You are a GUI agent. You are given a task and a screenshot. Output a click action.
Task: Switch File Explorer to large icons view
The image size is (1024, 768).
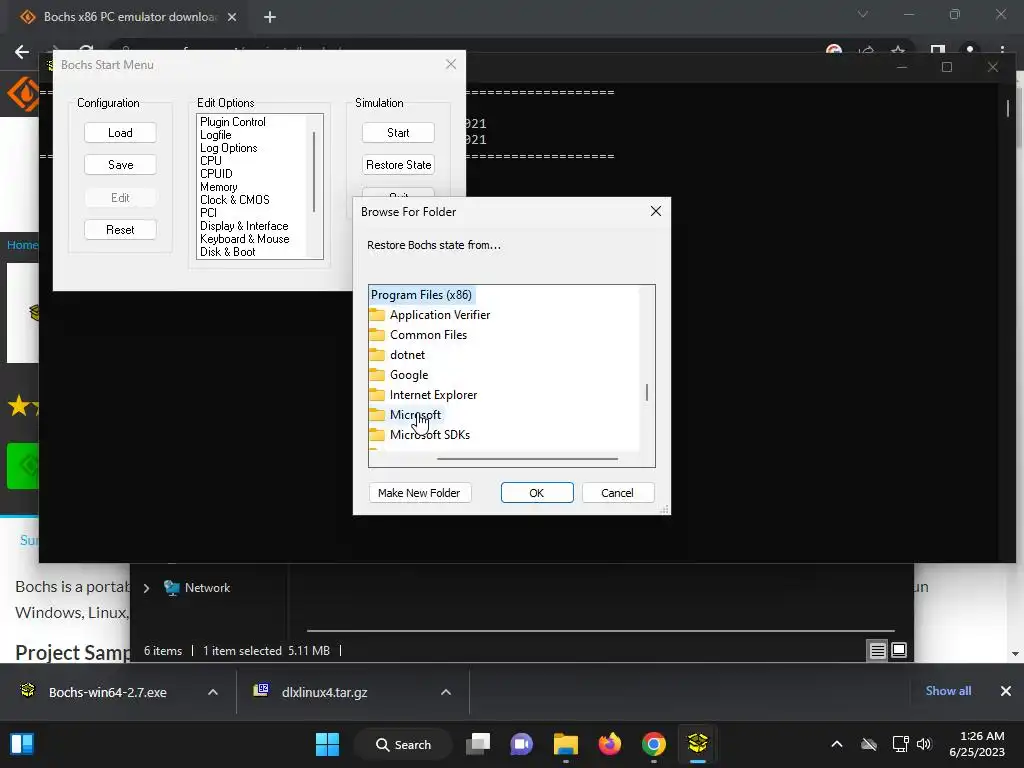click(899, 650)
